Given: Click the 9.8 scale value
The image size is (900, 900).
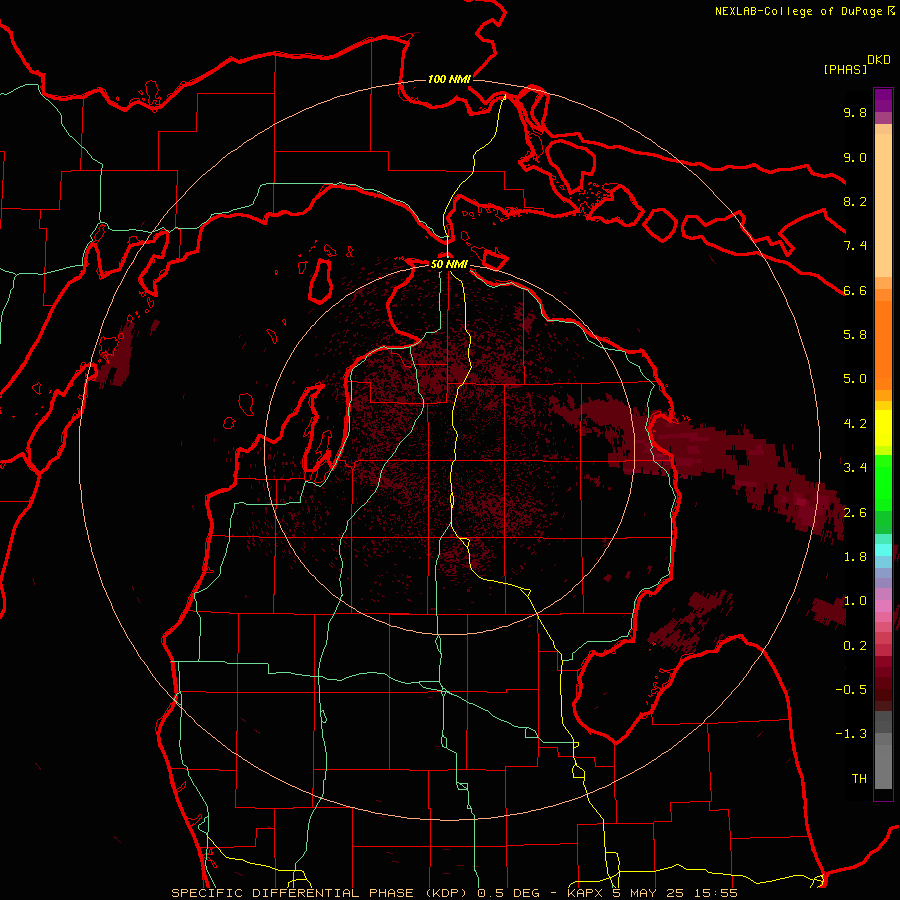Looking at the screenshot, I should point(855,112).
